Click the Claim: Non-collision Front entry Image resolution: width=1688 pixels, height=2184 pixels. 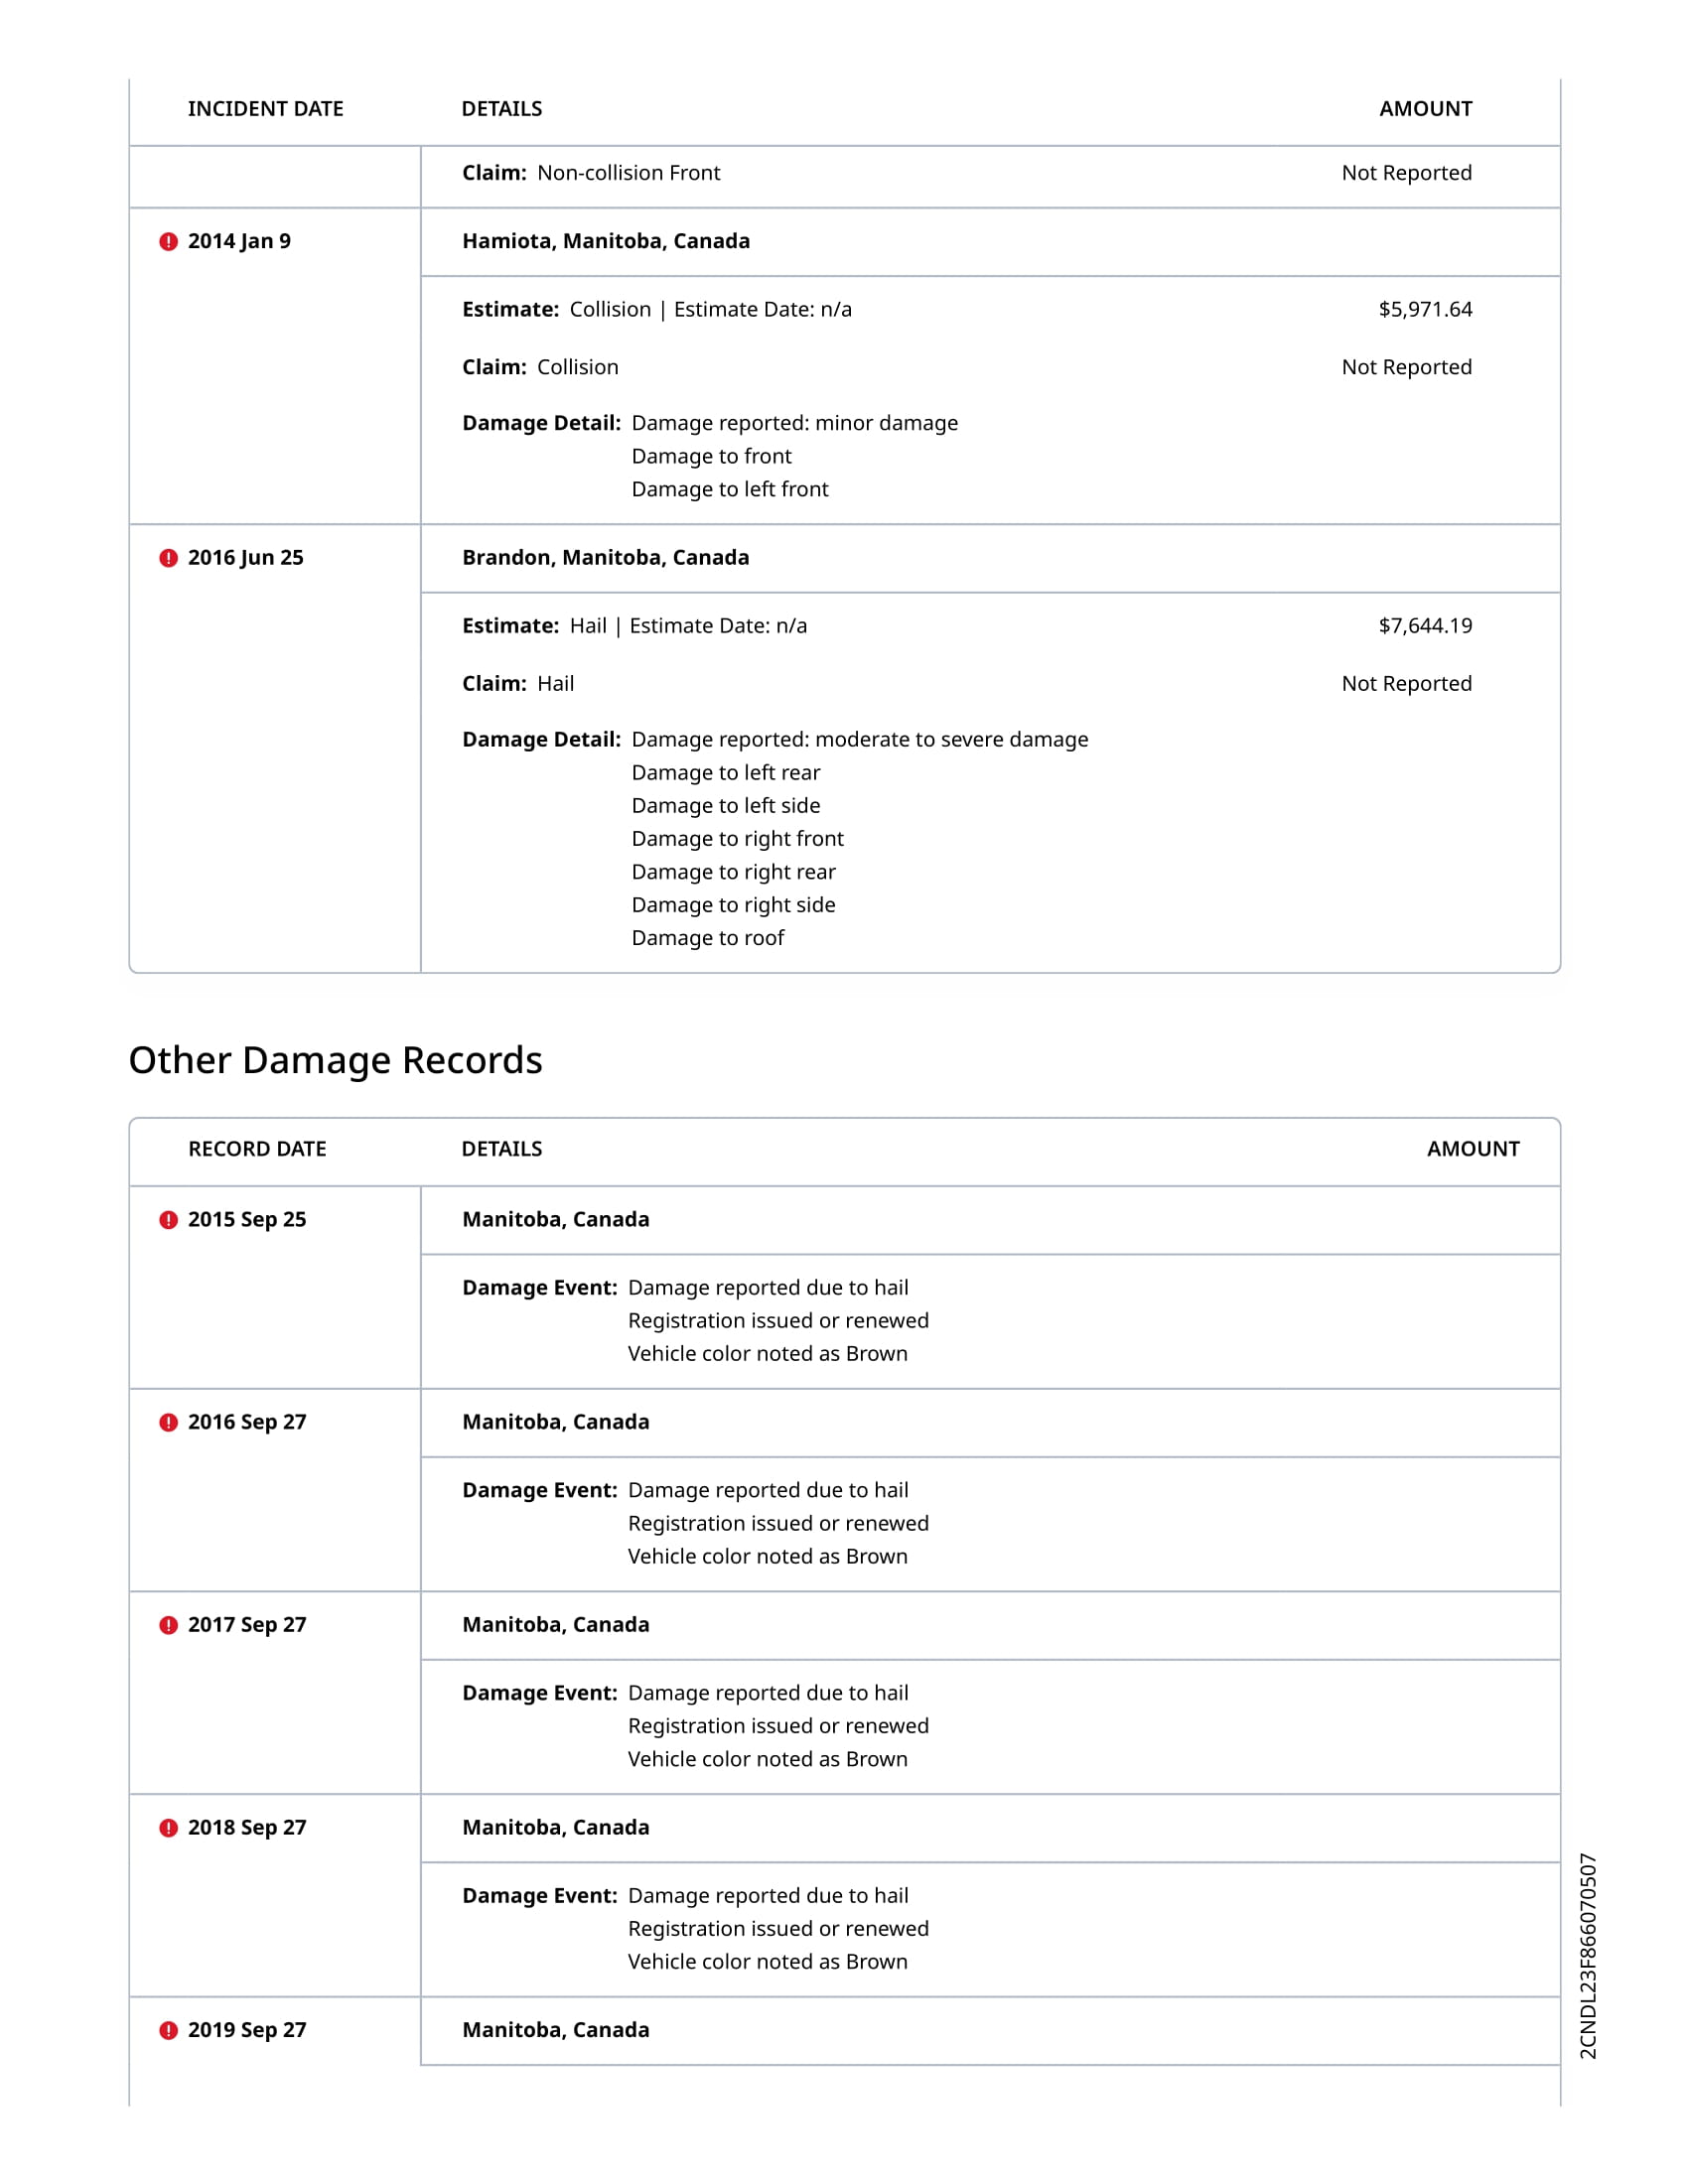pyautogui.click(x=590, y=173)
